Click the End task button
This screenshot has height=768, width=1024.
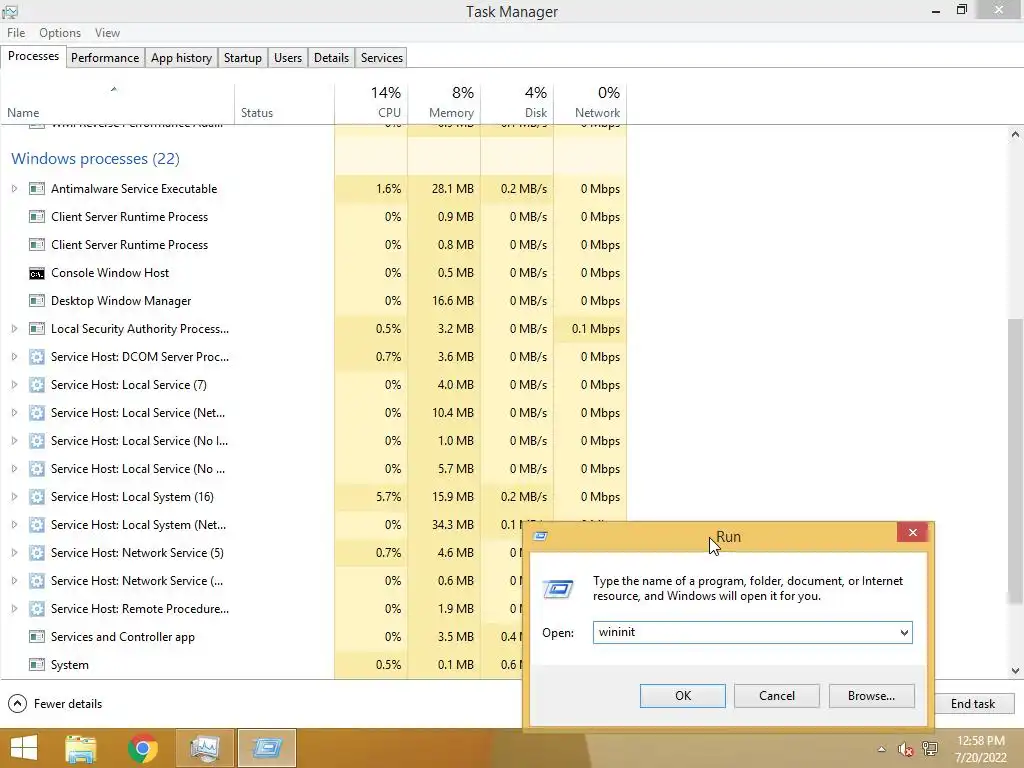coord(972,703)
